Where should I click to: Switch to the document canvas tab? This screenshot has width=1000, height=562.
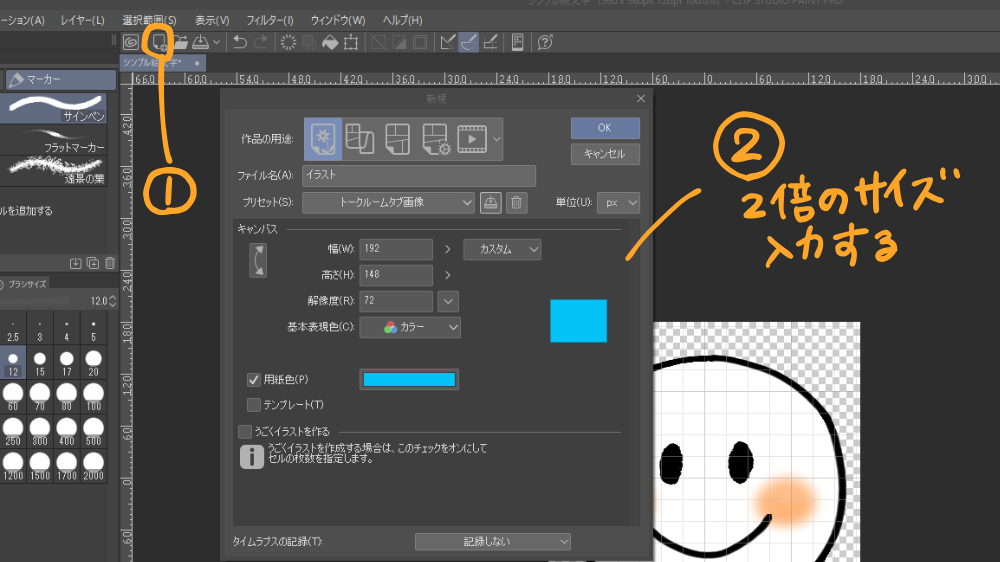coord(163,63)
